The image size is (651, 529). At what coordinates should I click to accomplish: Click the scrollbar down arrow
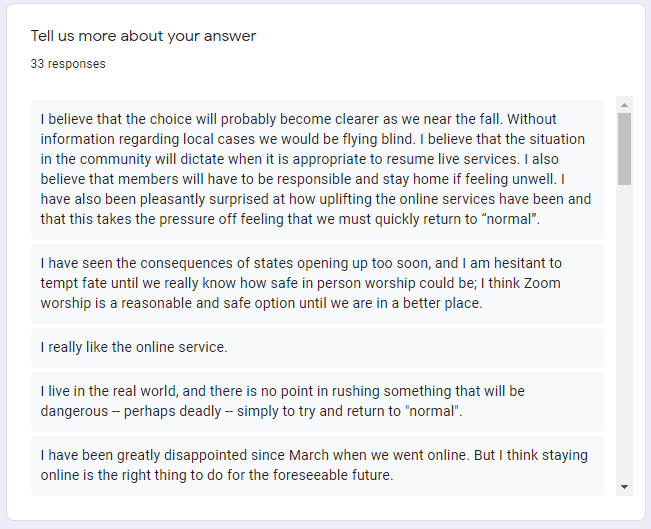[624, 487]
